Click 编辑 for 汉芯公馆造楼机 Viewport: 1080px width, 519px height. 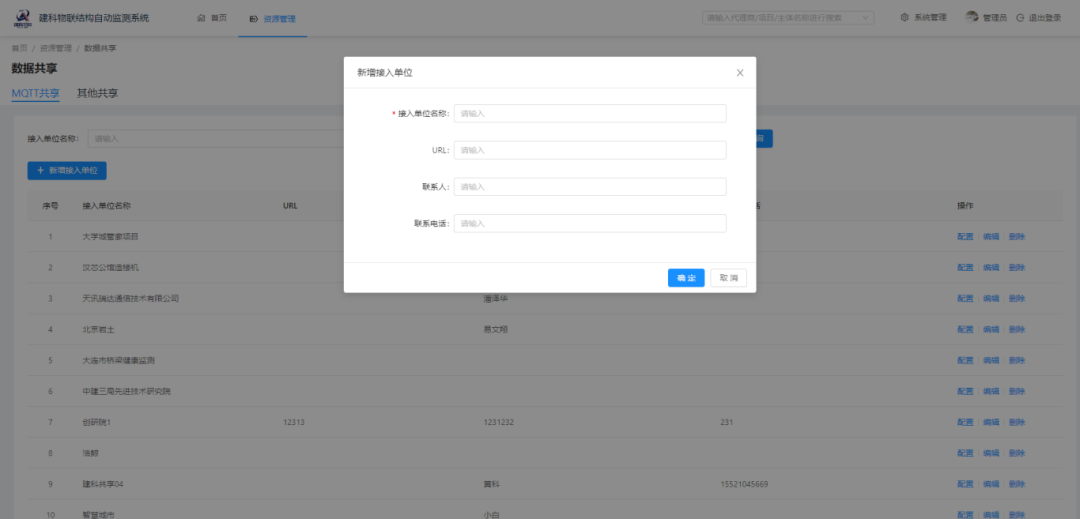tap(990, 268)
